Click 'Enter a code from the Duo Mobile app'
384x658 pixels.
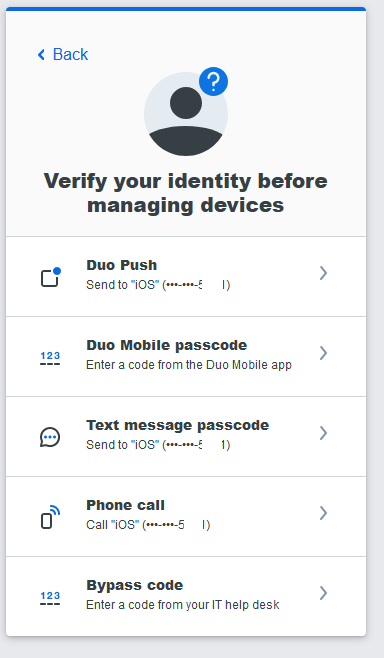pos(189,365)
